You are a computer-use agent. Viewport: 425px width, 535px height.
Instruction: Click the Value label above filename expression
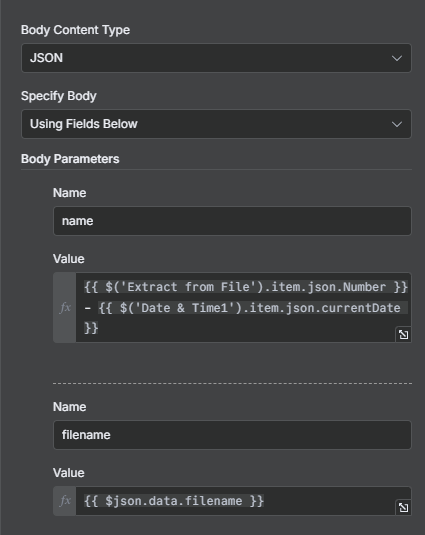pyautogui.click(x=69, y=473)
